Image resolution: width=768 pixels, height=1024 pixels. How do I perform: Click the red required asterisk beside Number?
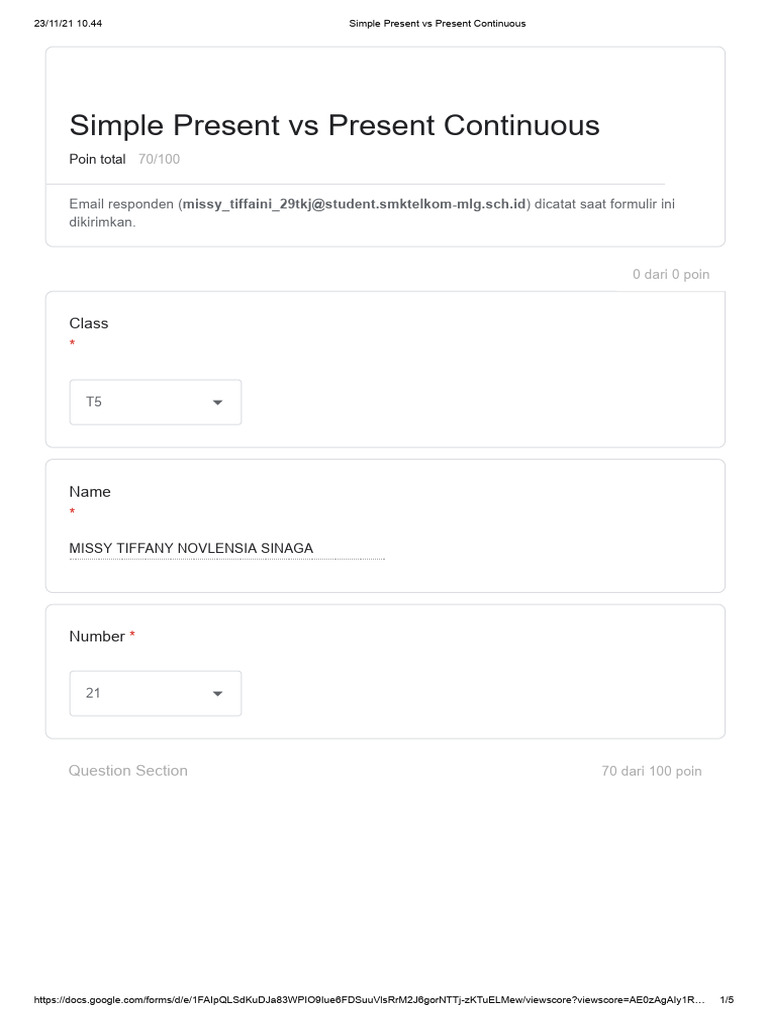tap(132, 635)
